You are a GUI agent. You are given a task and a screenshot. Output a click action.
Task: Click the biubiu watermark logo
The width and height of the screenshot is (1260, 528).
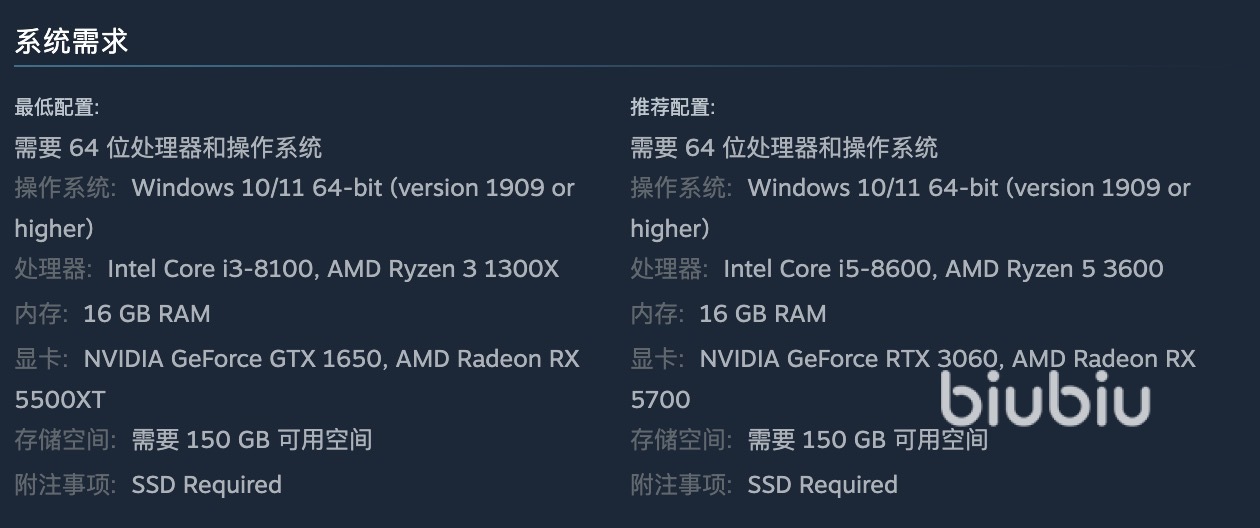point(1045,400)
